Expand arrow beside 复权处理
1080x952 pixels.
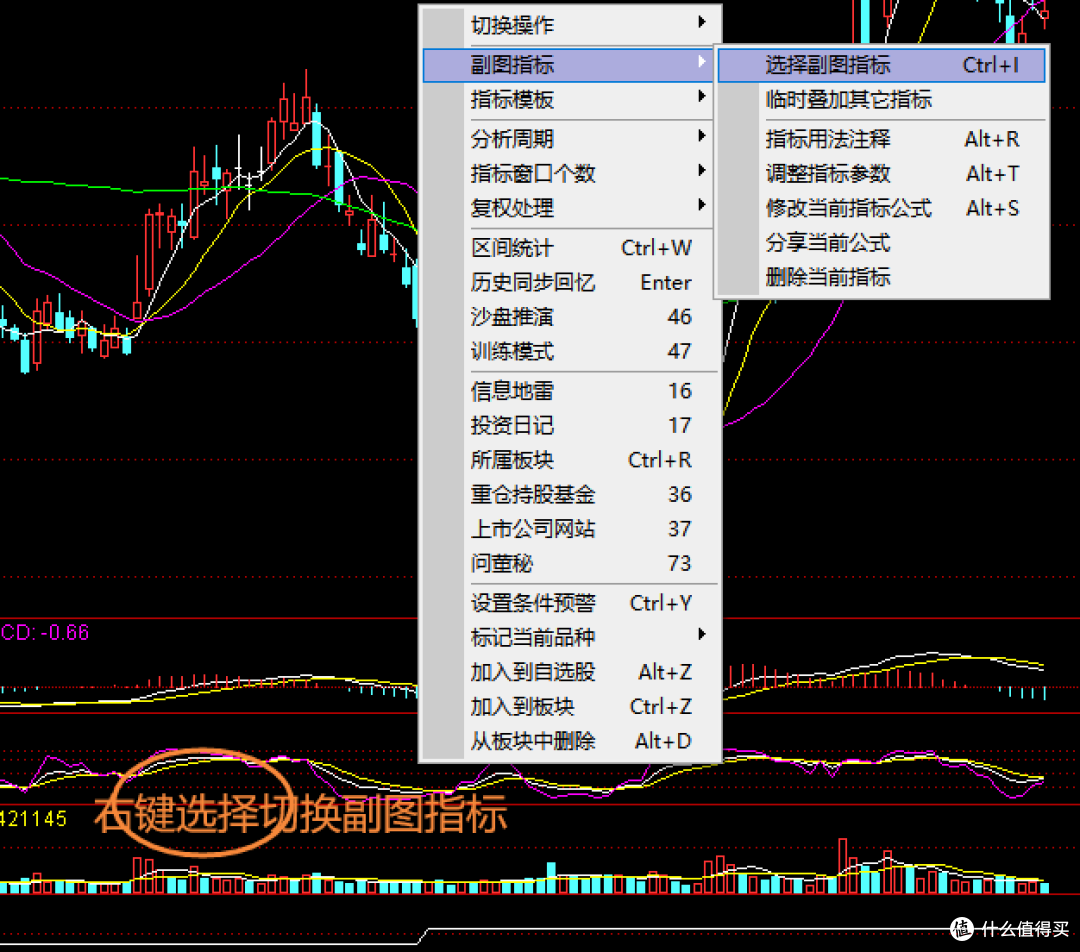pyautogui.click(x=702, y=204)
